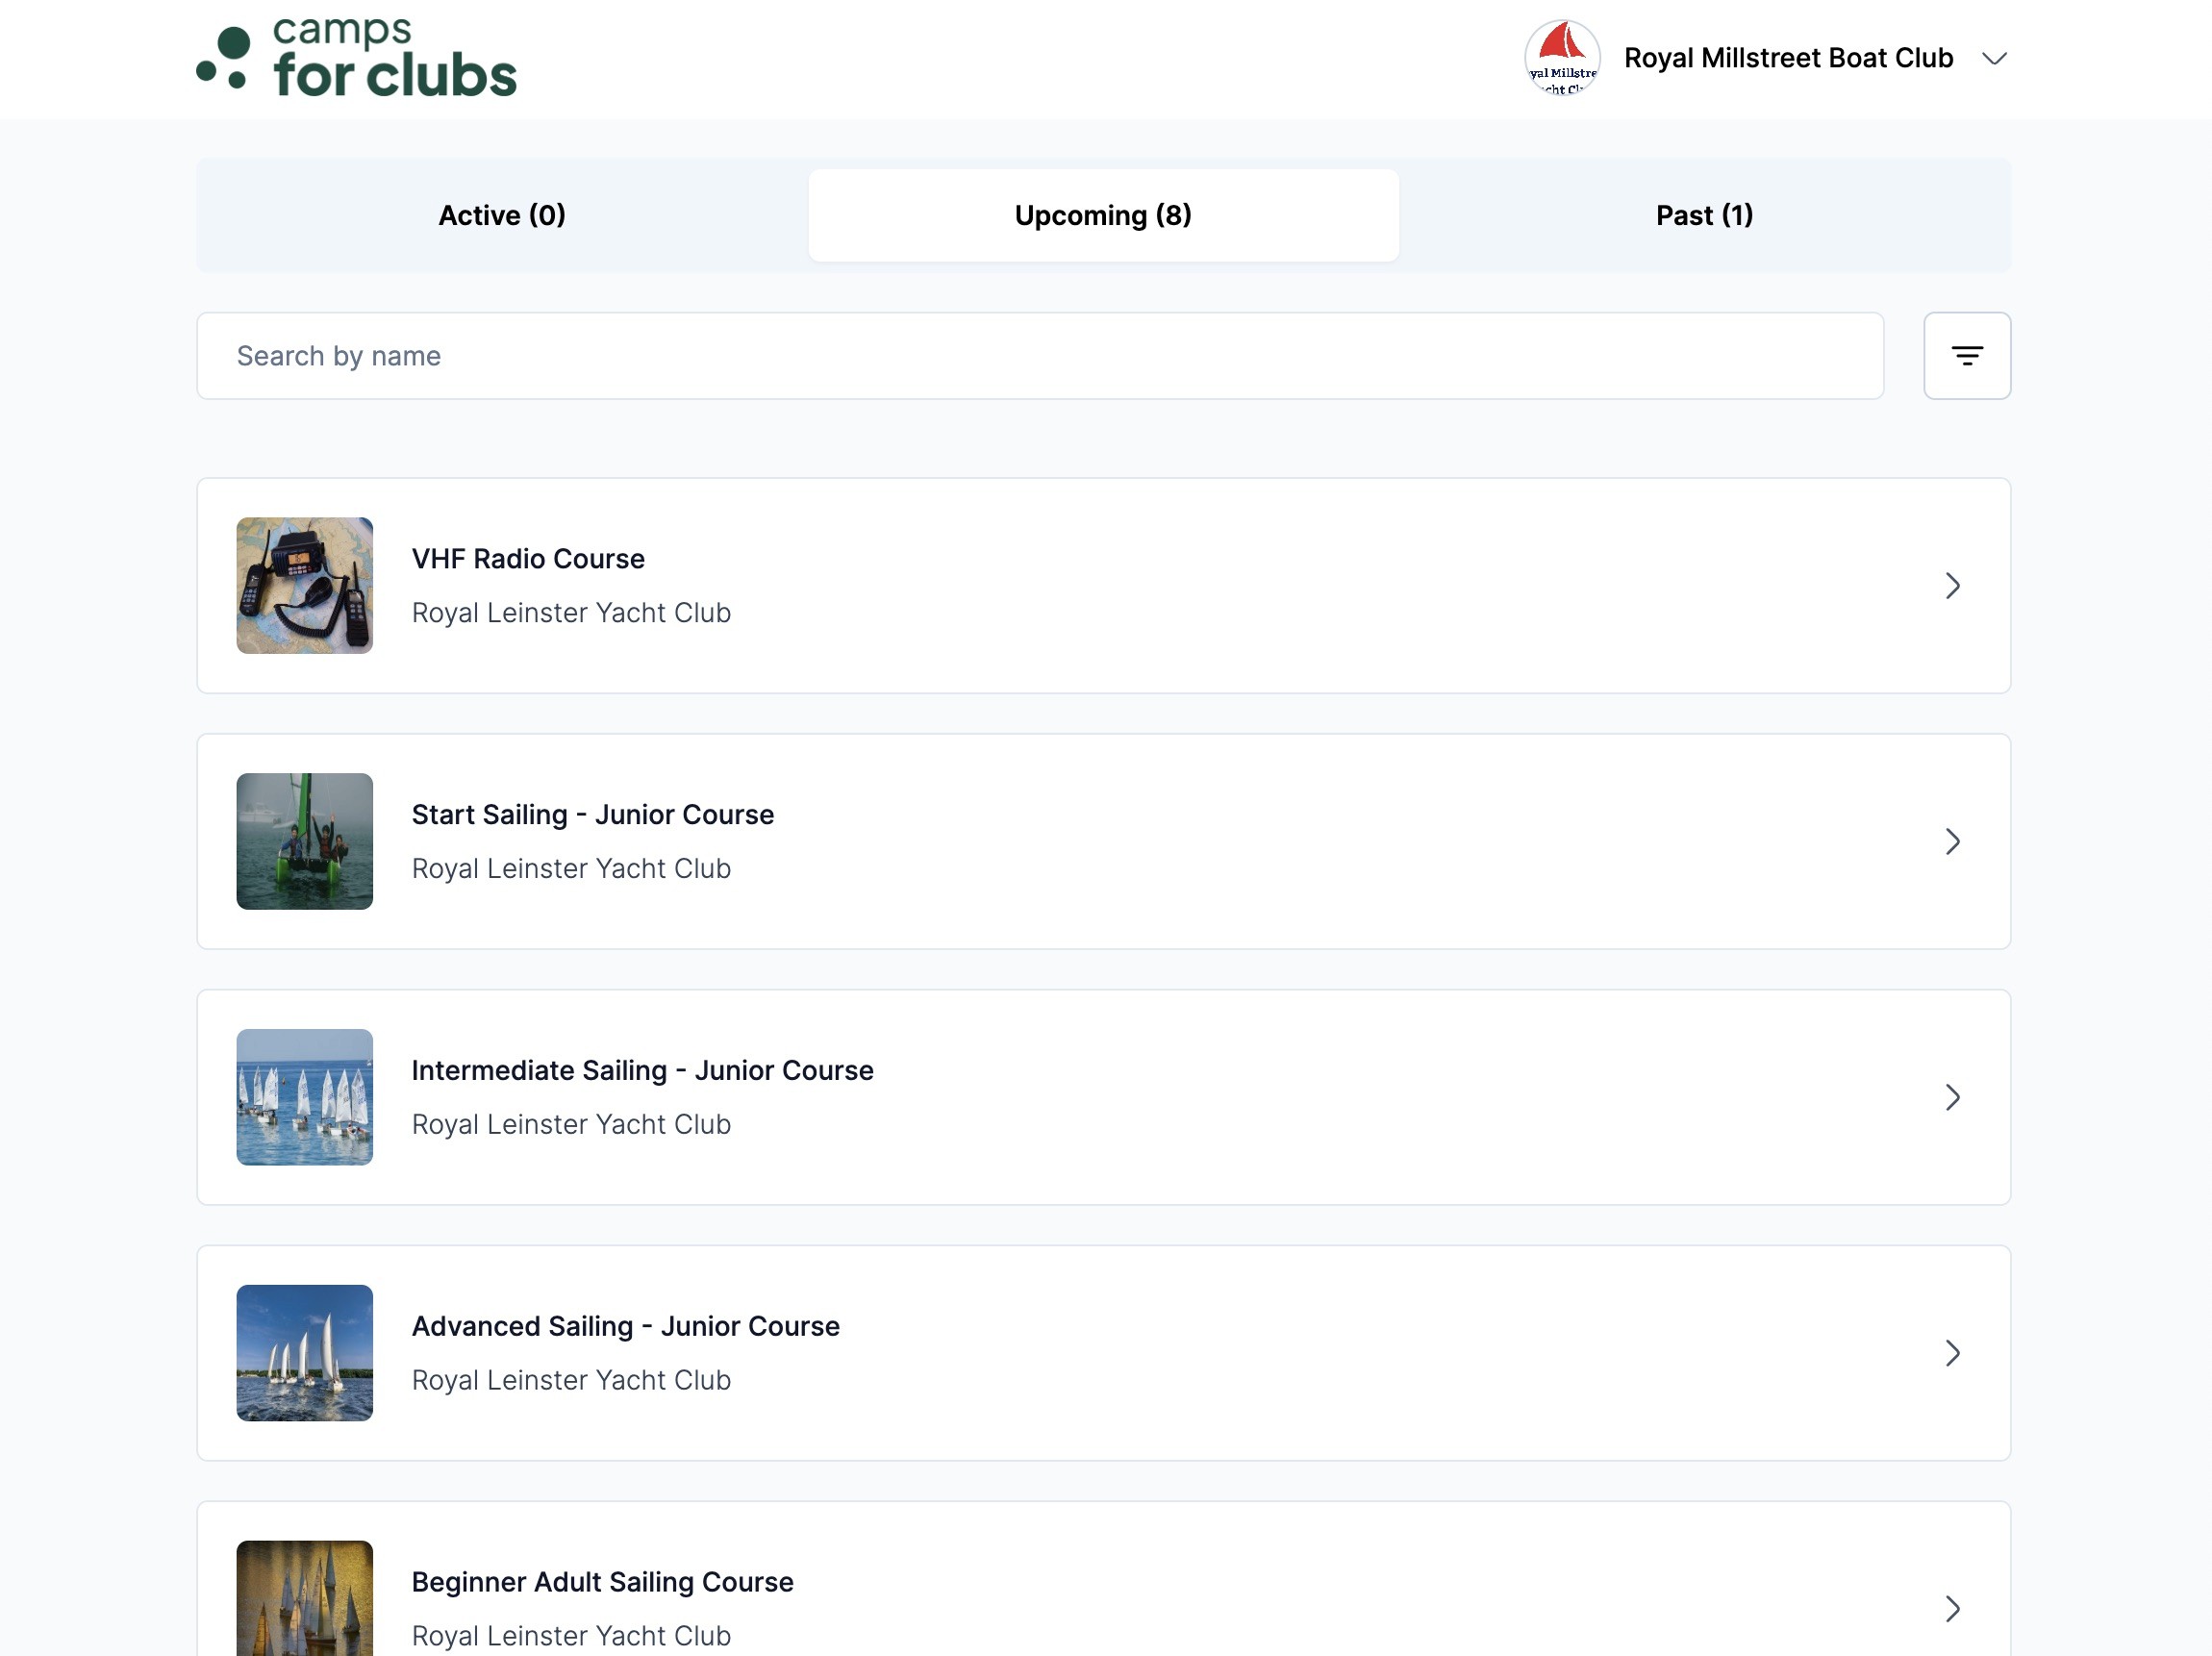Click the Camps for Clubs logo

[356, 58]
